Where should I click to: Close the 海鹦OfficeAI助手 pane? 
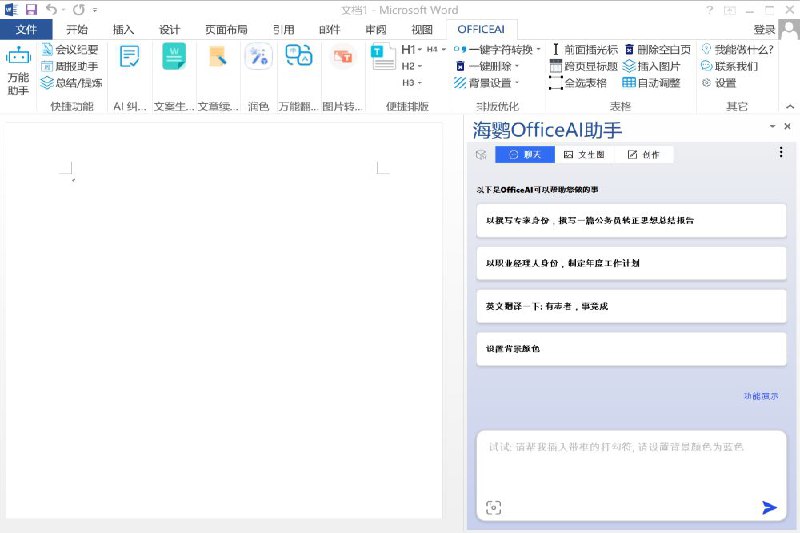(x=787, y=126)
